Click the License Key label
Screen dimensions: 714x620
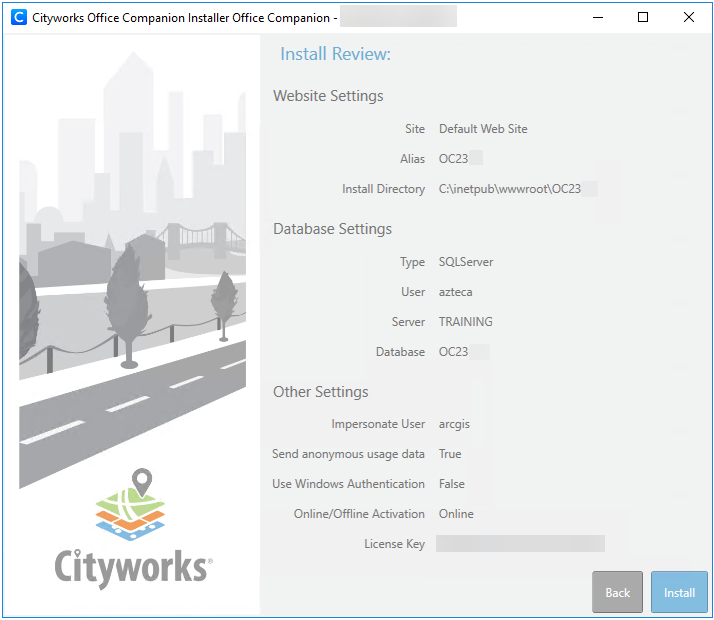[x=394, y=544]
